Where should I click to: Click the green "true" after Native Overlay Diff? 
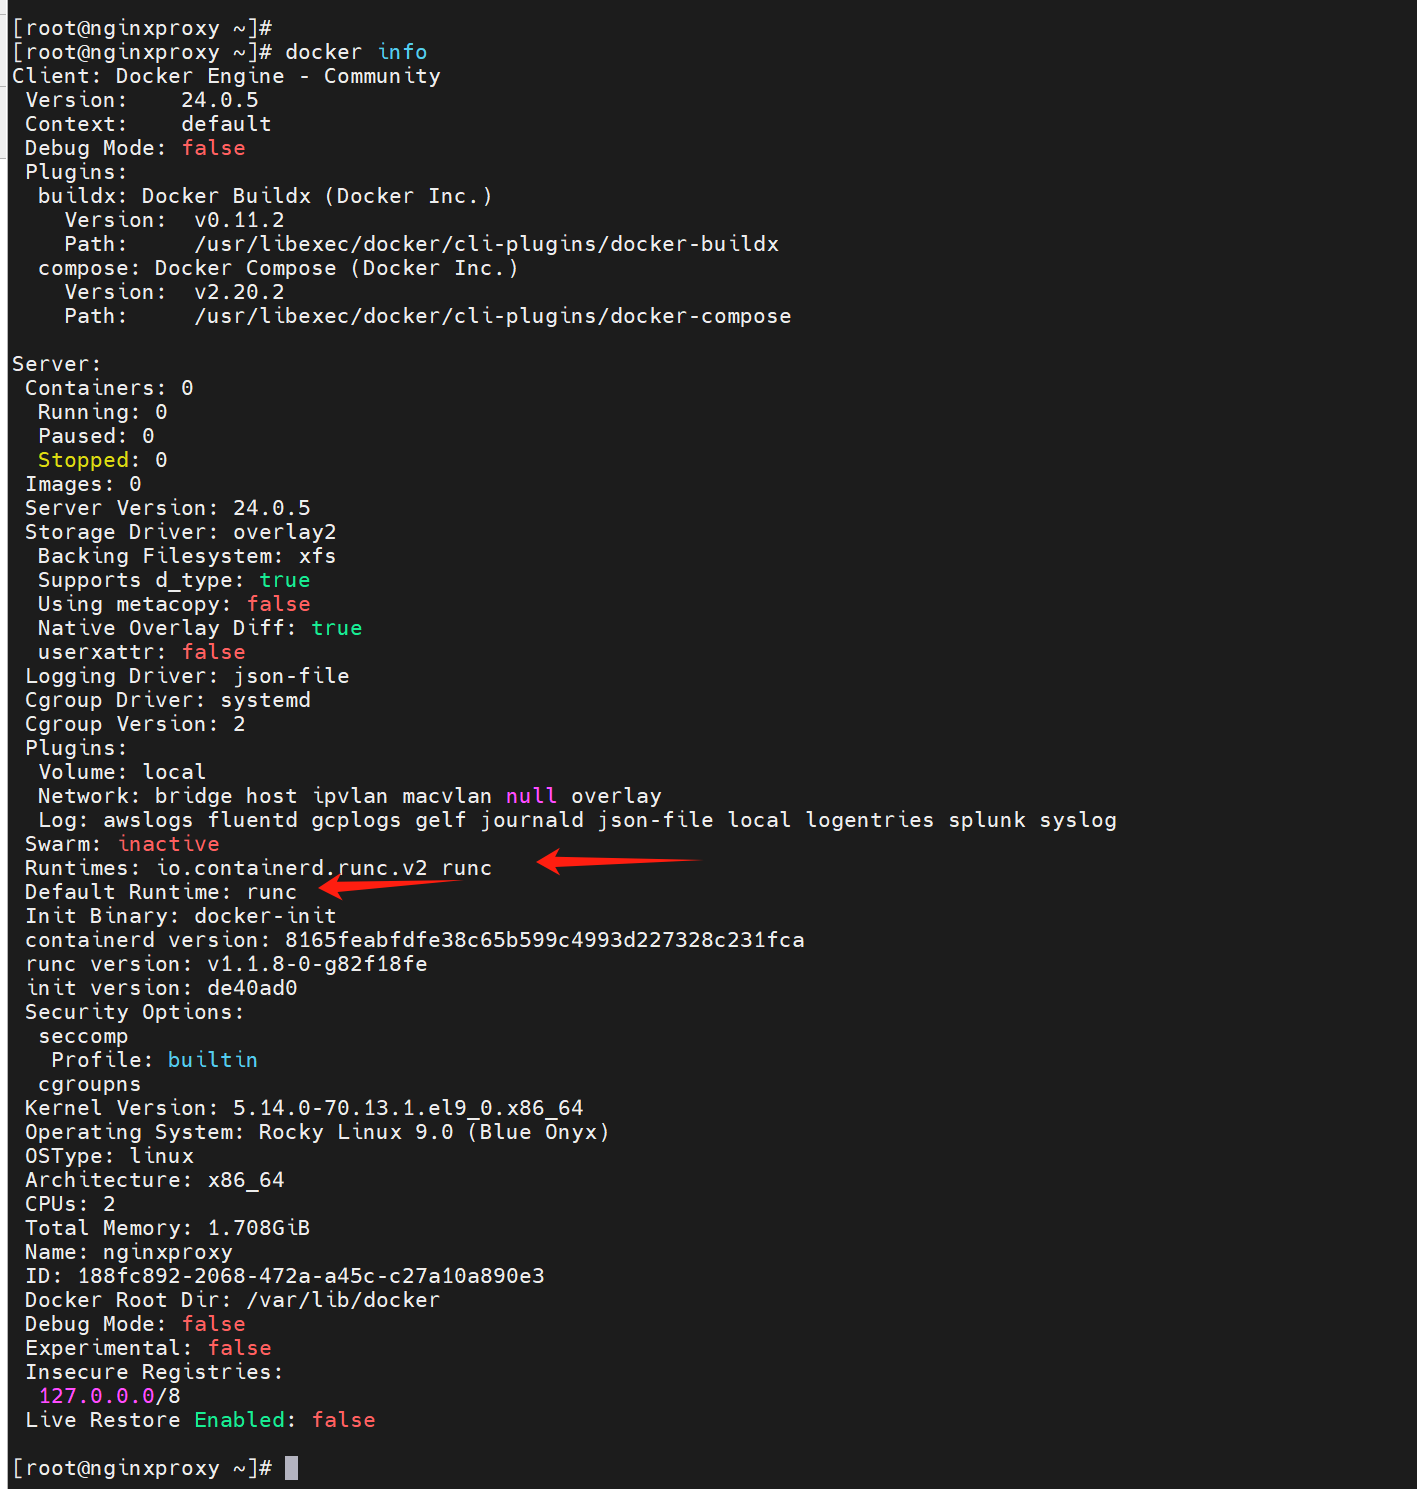click(337, 628)
